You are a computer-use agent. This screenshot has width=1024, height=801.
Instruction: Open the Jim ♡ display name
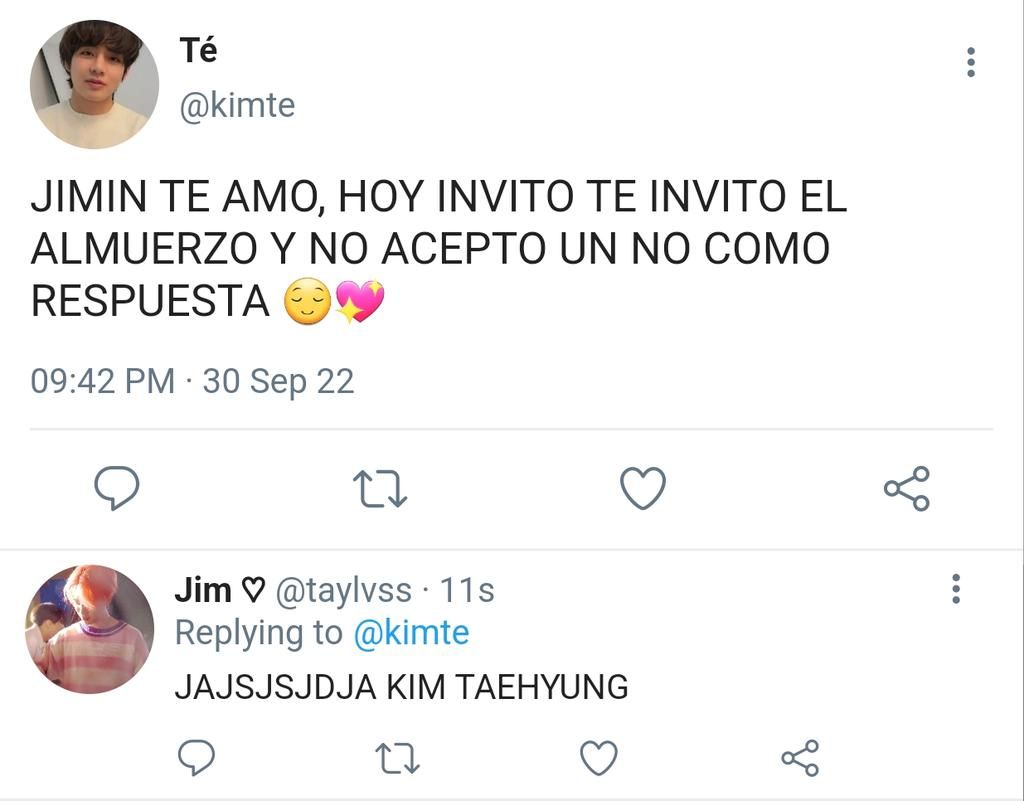point(220,590)
